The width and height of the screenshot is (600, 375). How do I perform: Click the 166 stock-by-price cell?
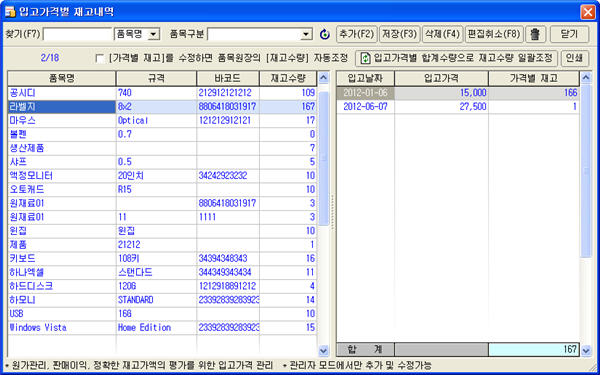point(534,93)
